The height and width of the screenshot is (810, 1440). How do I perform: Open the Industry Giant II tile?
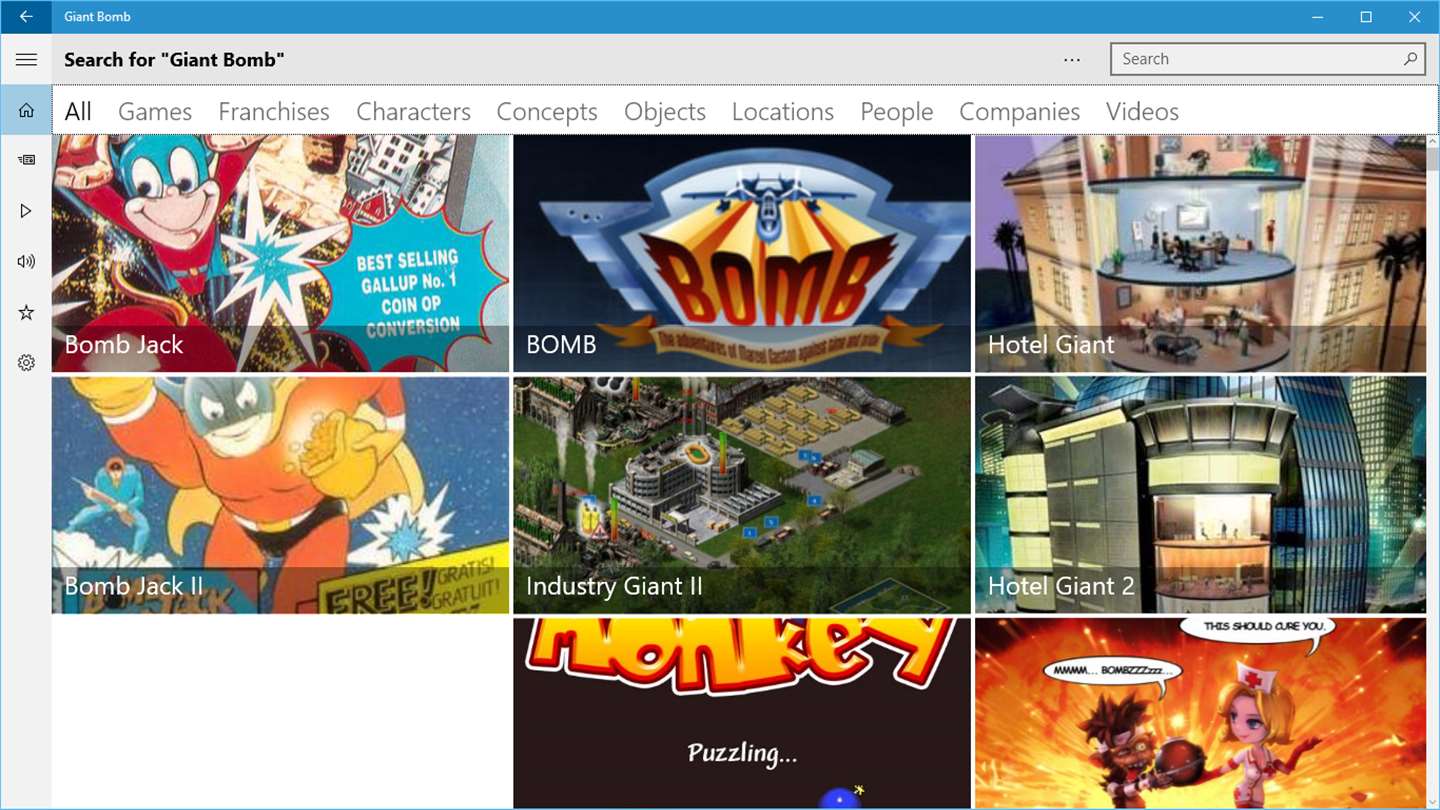pos(742,495)
